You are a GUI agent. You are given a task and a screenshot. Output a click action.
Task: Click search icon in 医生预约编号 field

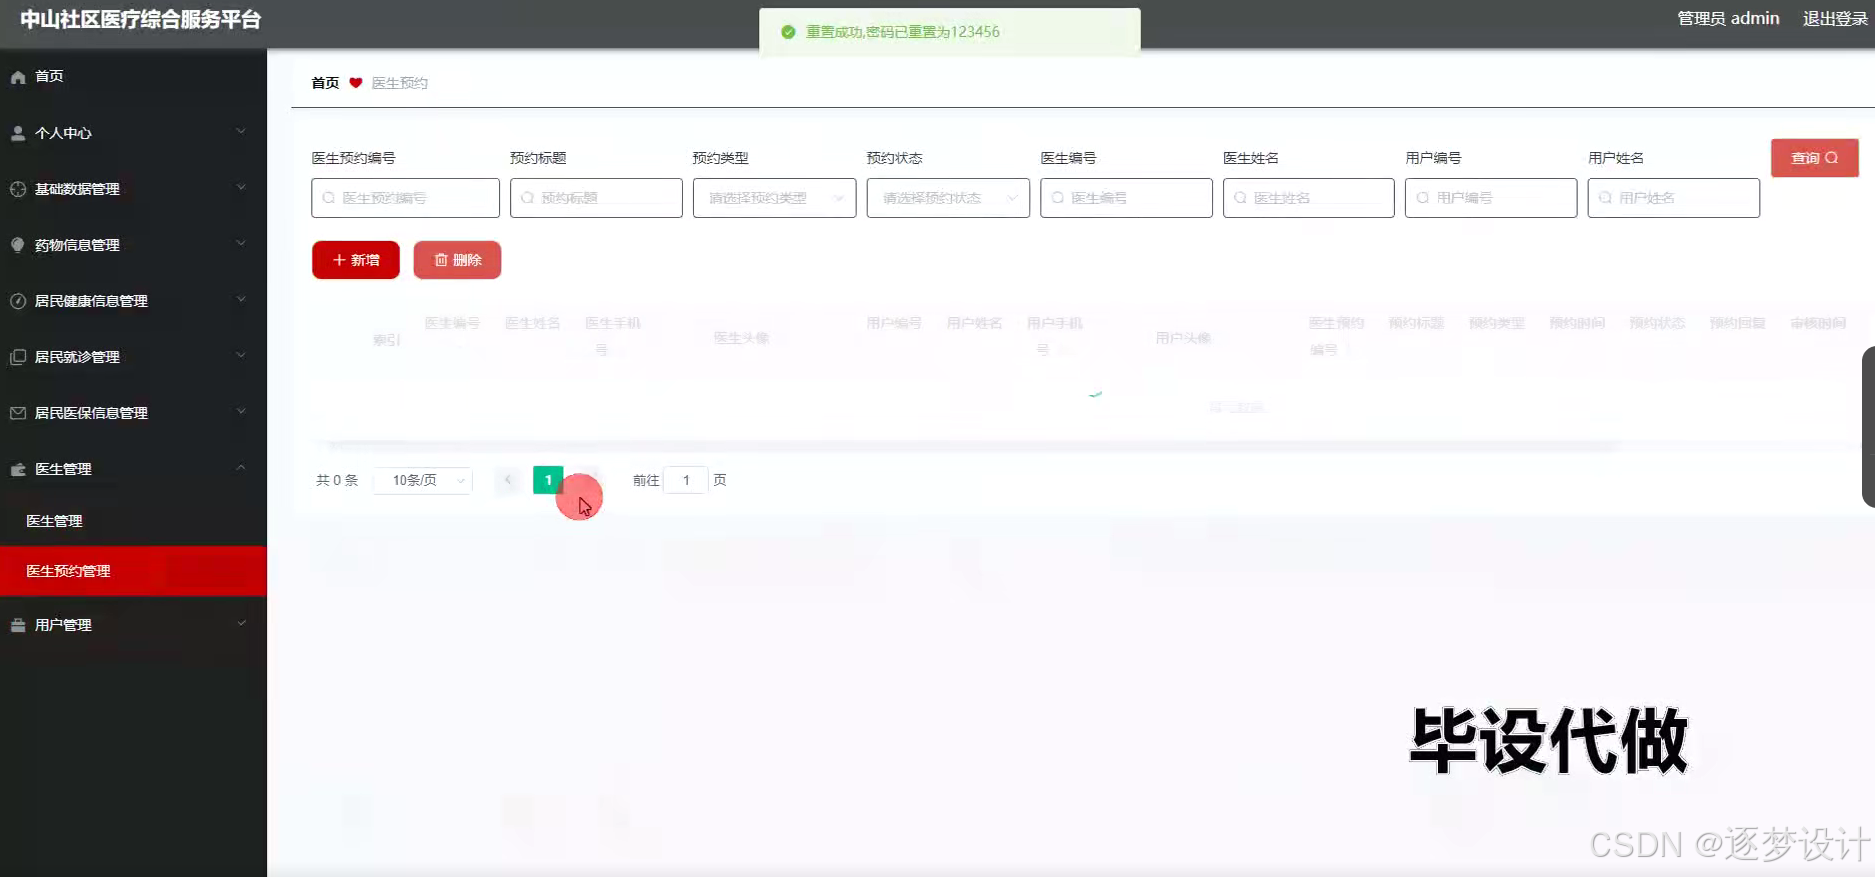tap(328, 198)
